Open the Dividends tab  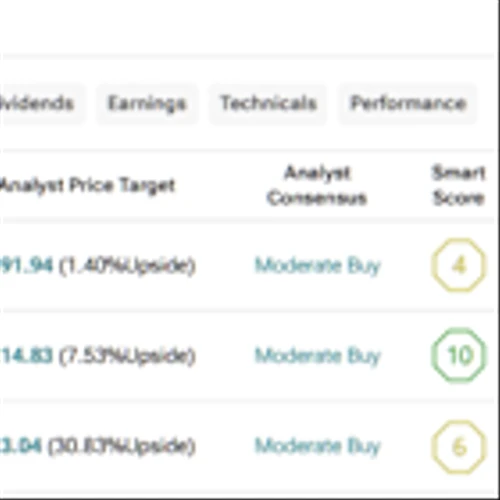(40, 104)
